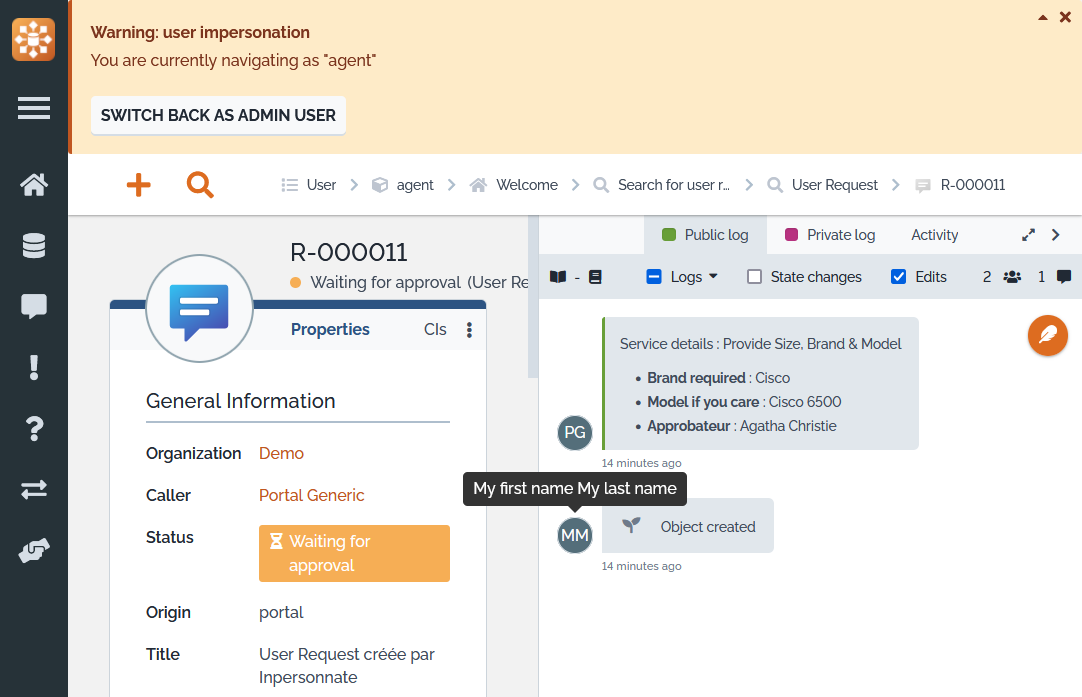Image resolution: width=1082 pixels, height=697 pixels.
Task: Uncheck the Edits checkbox
Action: coord(898,277)
